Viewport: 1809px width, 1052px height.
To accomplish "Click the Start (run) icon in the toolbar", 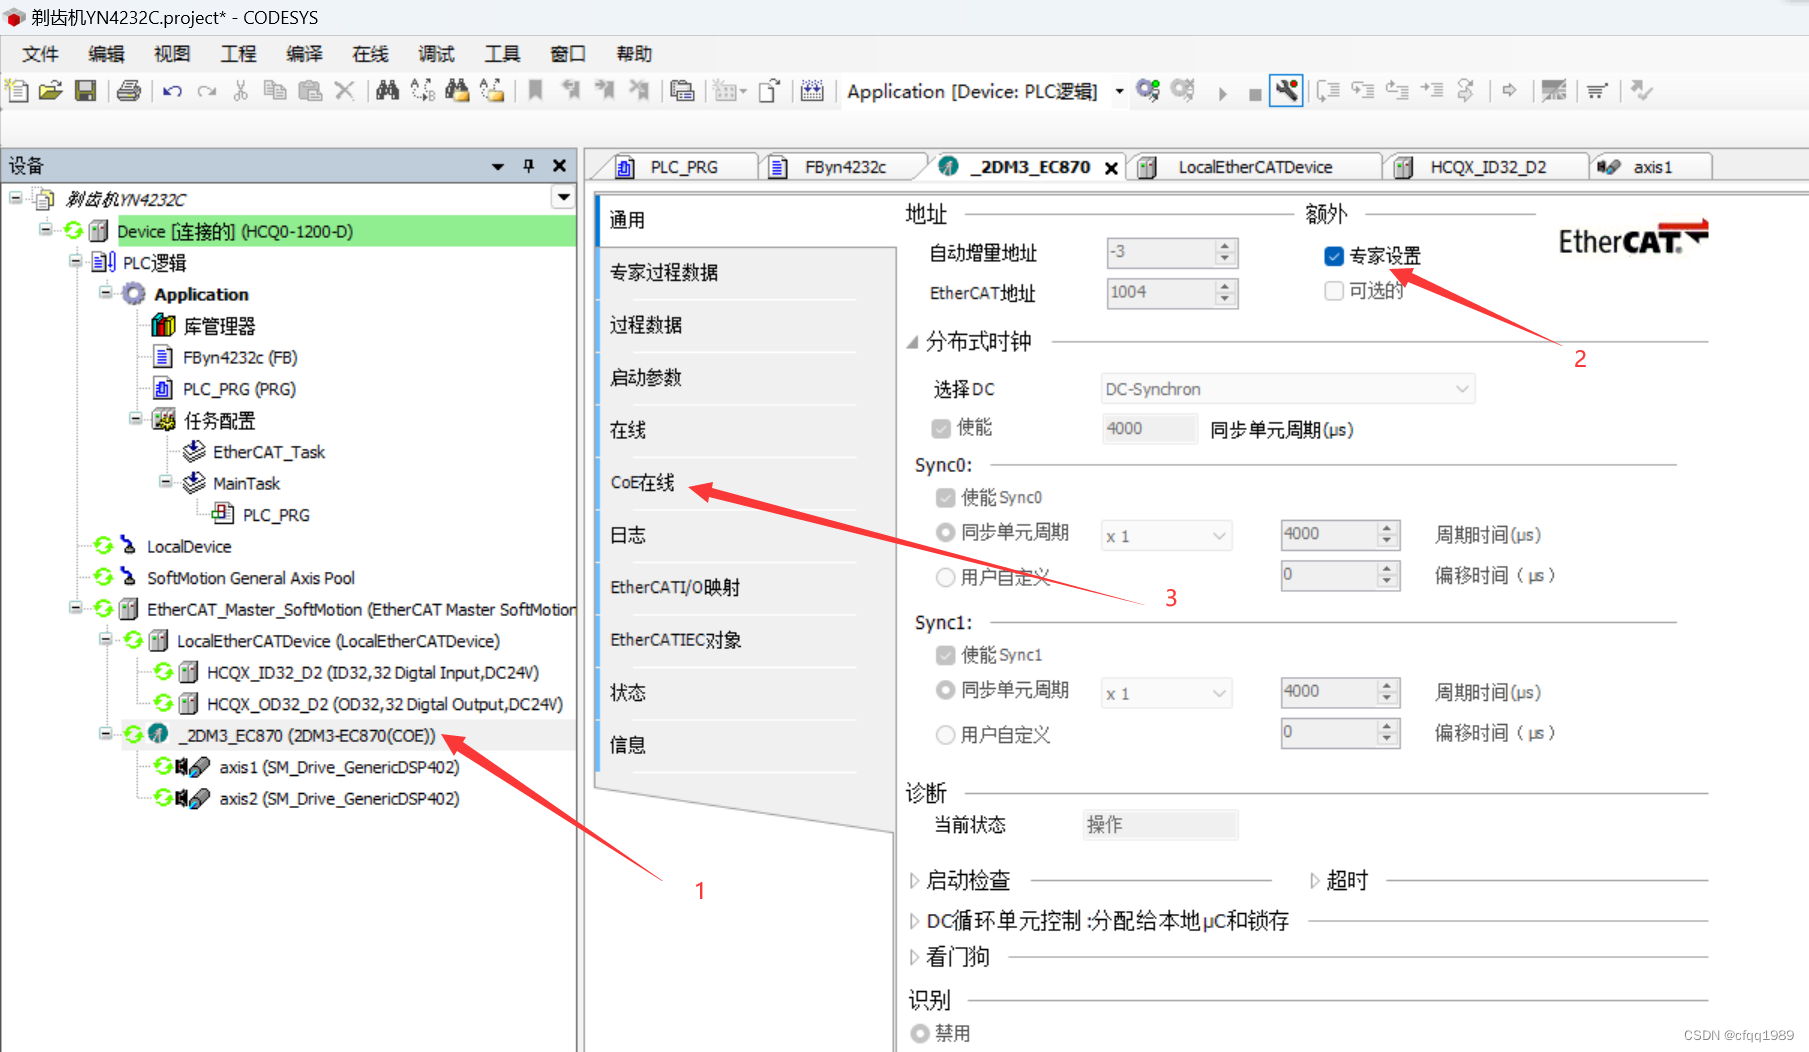I will pyautogui.click(x=1223, y=90).
